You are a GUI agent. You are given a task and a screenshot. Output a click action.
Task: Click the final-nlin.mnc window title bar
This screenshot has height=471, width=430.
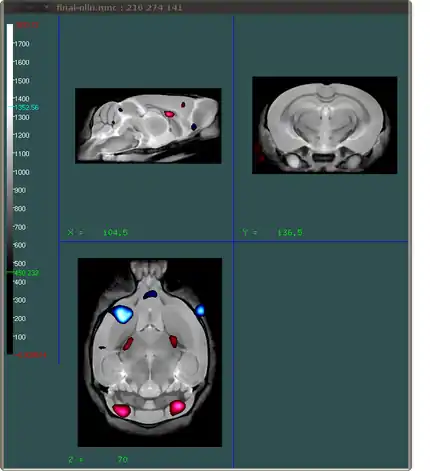(x=206, y=7)
